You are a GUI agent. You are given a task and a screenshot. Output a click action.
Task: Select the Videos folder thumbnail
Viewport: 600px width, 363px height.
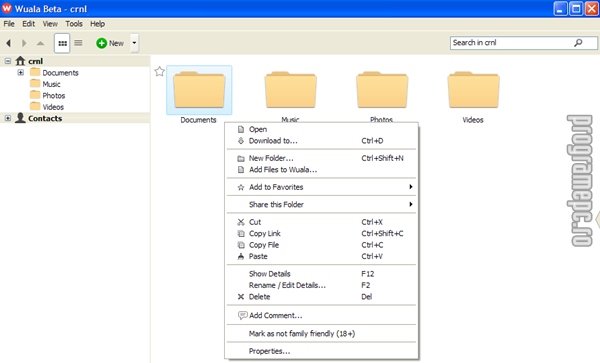click(473, 90)
